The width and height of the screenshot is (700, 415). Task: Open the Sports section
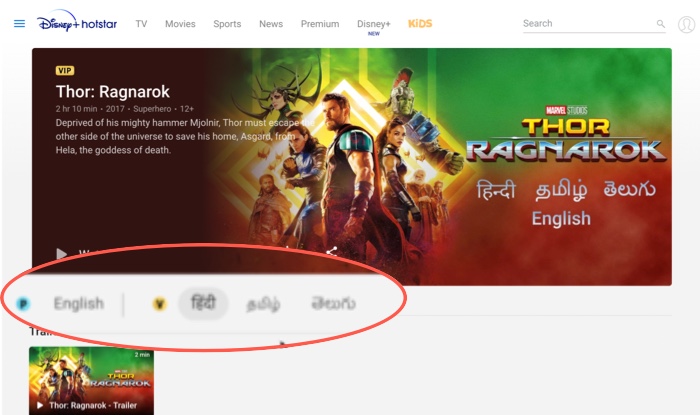tap(227, 24)
